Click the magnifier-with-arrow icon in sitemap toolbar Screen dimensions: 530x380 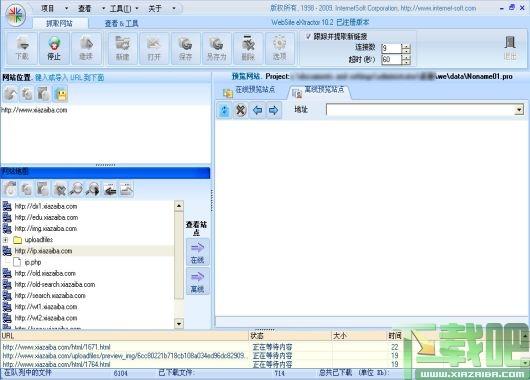tap(92, 189)
